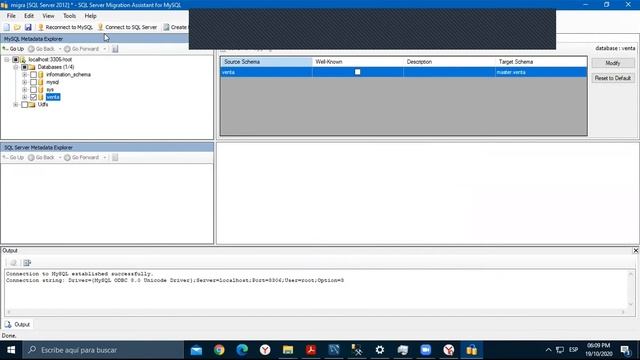Click the Create Report toolbar item
Viewport: 640px width, 360px height.
pos(176,27)
